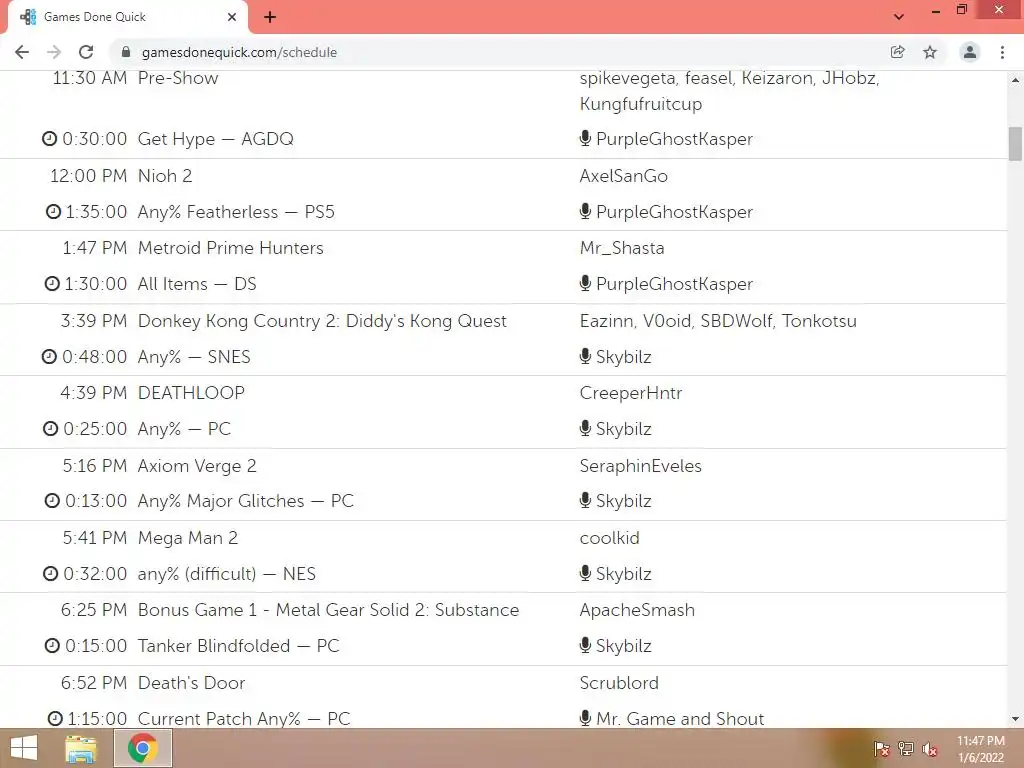Click clock icon beside 0:48:00 duration
1024x768 pixels.
[x=50, y=357]
